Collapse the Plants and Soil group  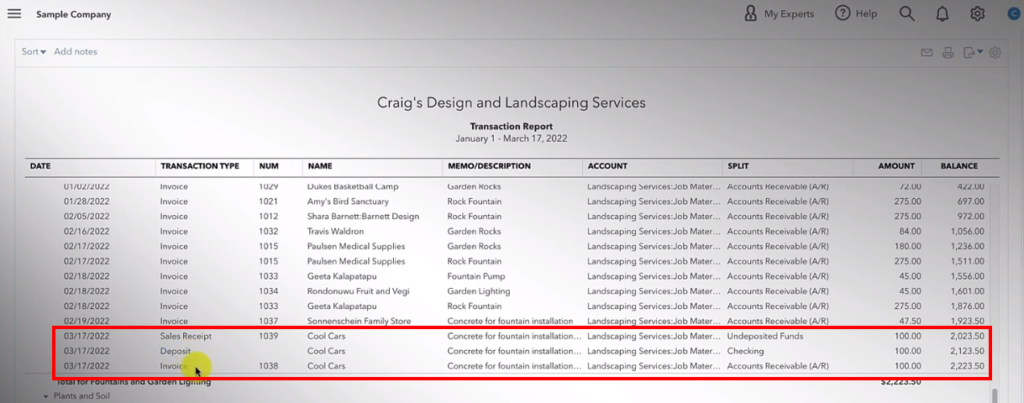pyautogui.click(x=46, y=396)
